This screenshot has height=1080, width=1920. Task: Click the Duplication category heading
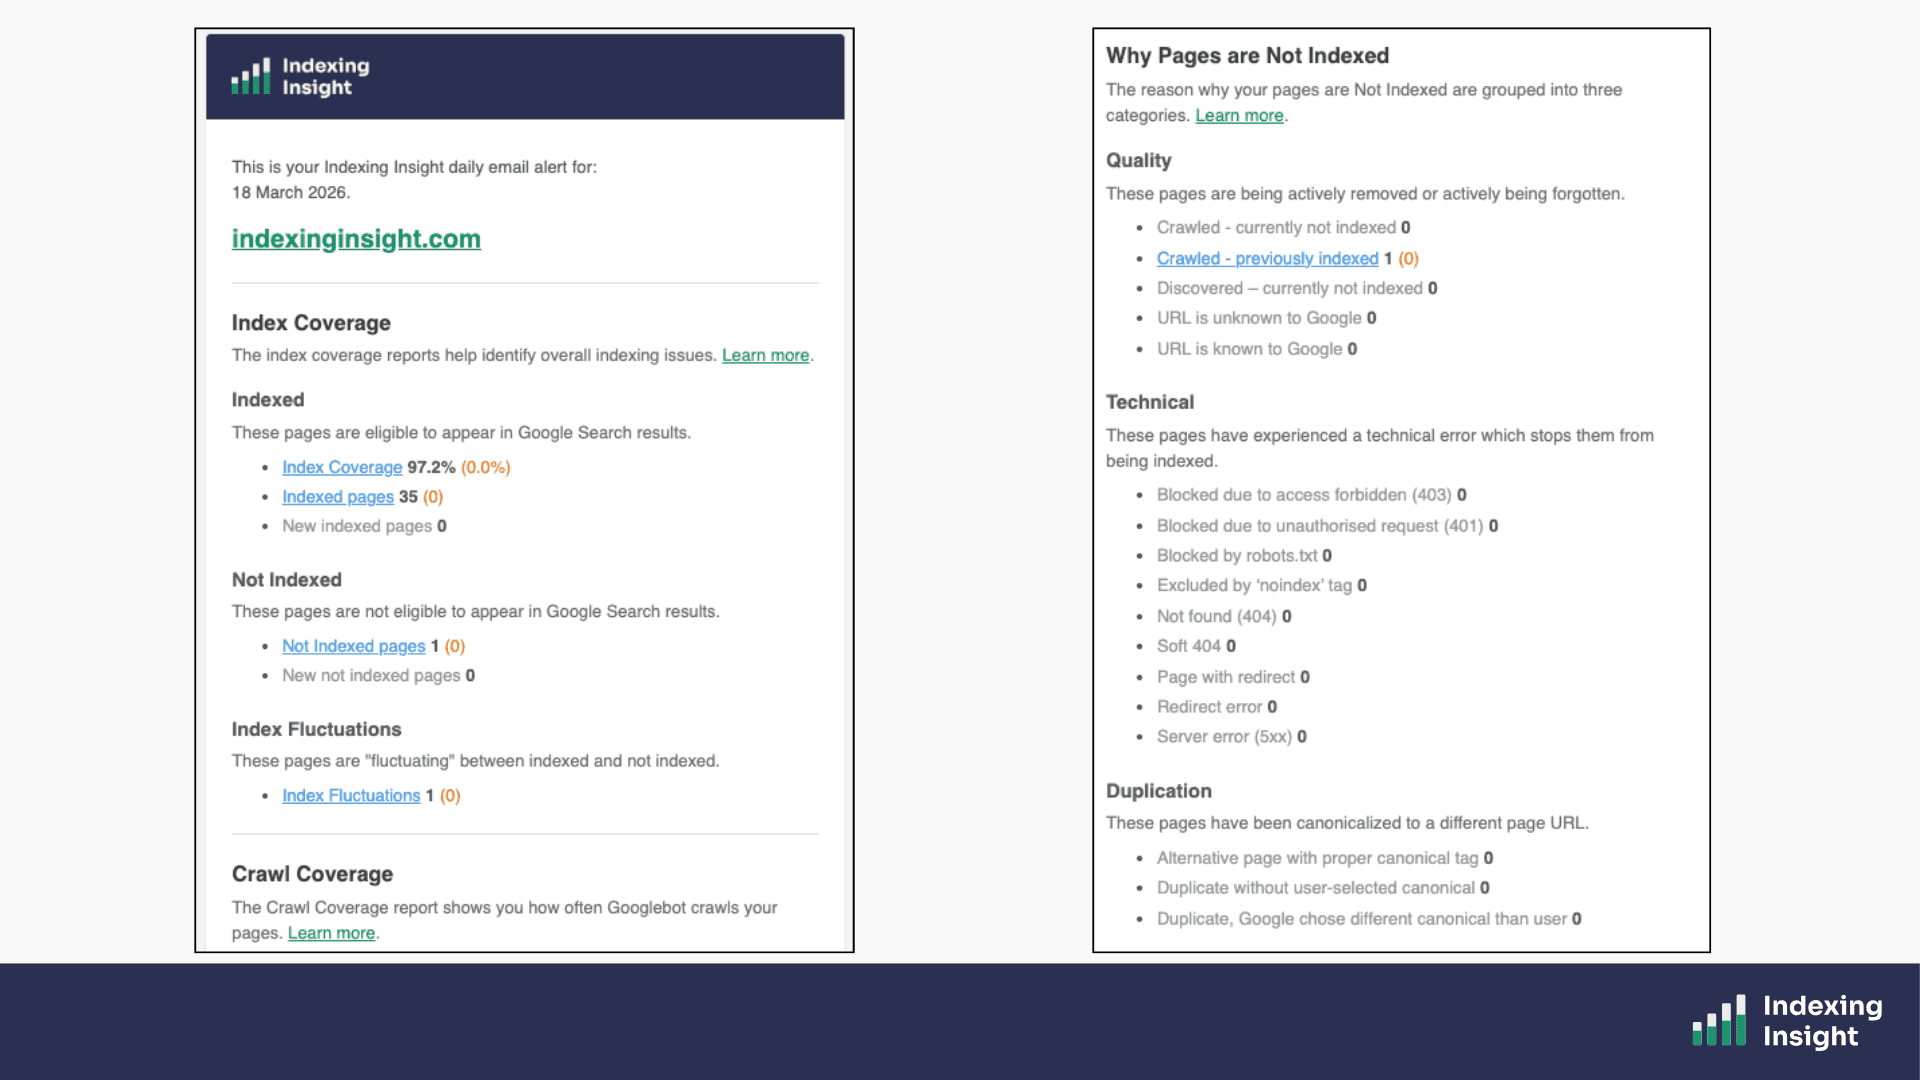(x=1158, y=791)
